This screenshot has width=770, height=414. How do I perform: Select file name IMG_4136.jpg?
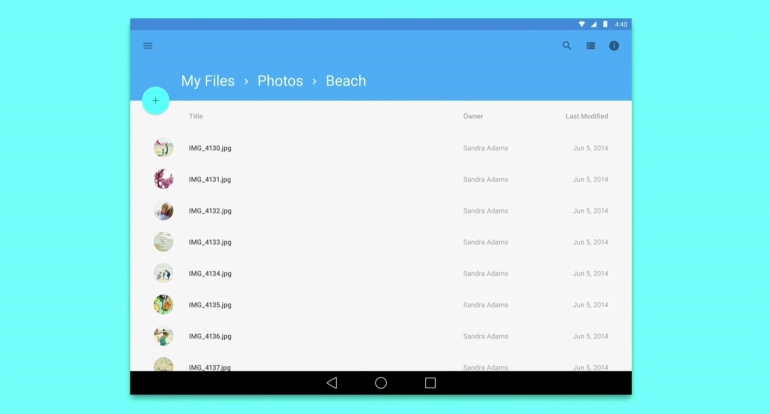point(210,336)
